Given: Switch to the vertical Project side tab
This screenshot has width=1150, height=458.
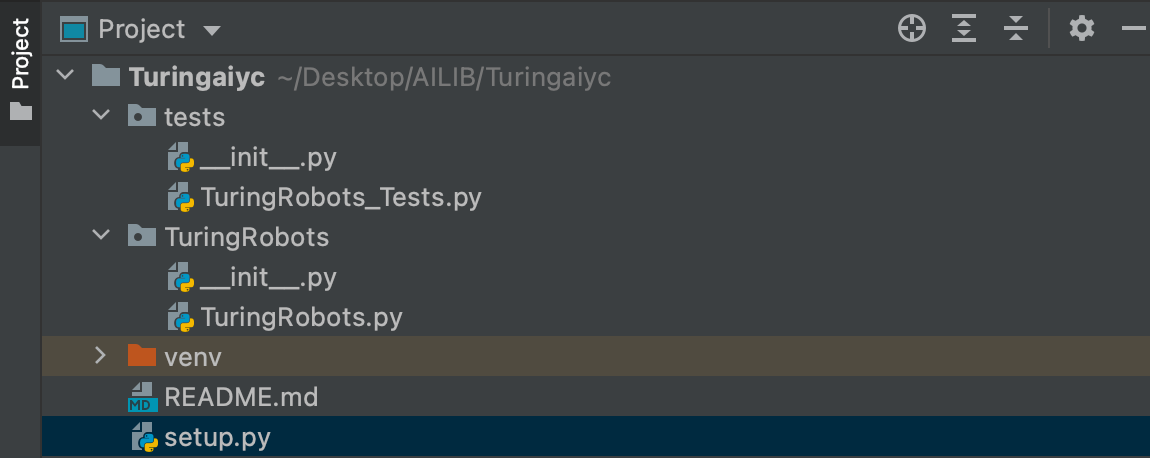Looking at the screenshot, I should coord(20,72).
